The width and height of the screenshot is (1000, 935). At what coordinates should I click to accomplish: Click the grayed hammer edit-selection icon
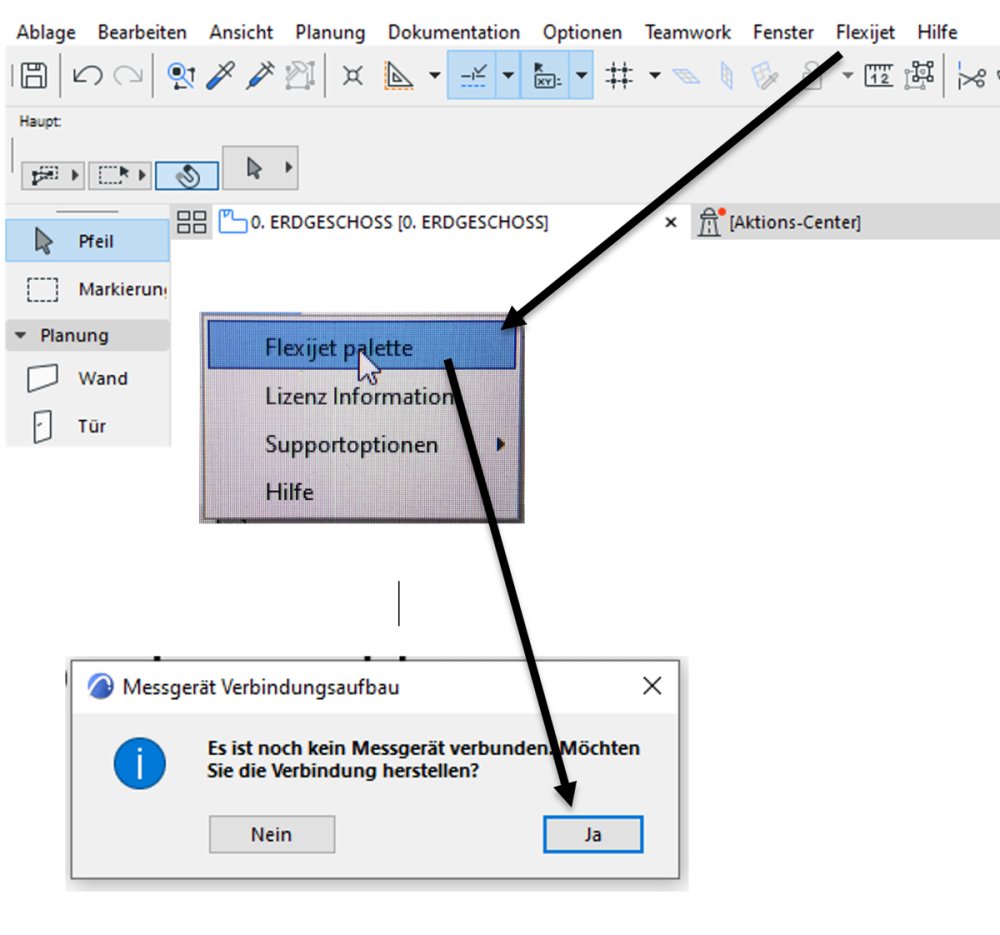click(300, 76)
